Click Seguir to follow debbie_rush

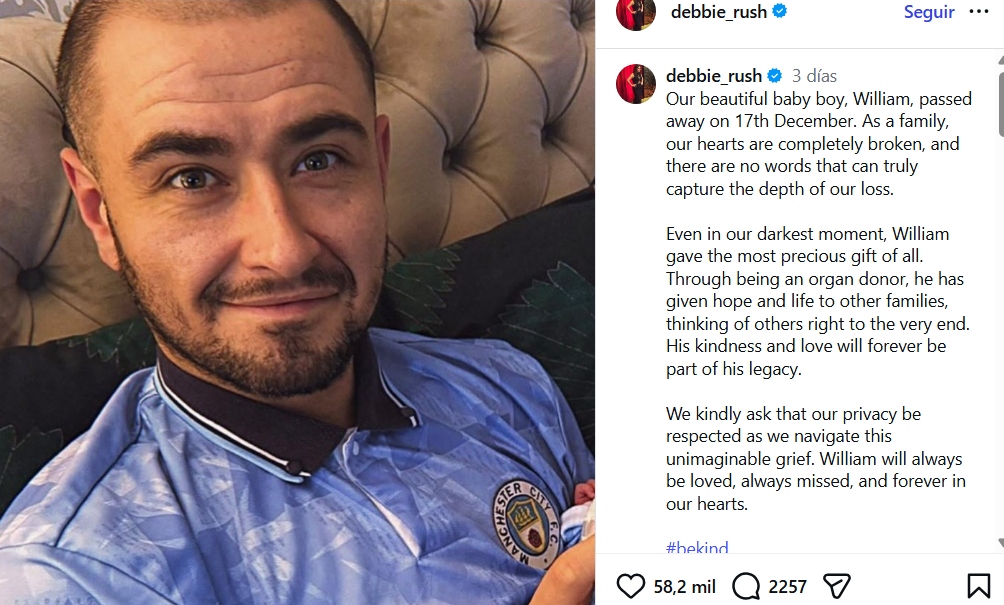929,12
